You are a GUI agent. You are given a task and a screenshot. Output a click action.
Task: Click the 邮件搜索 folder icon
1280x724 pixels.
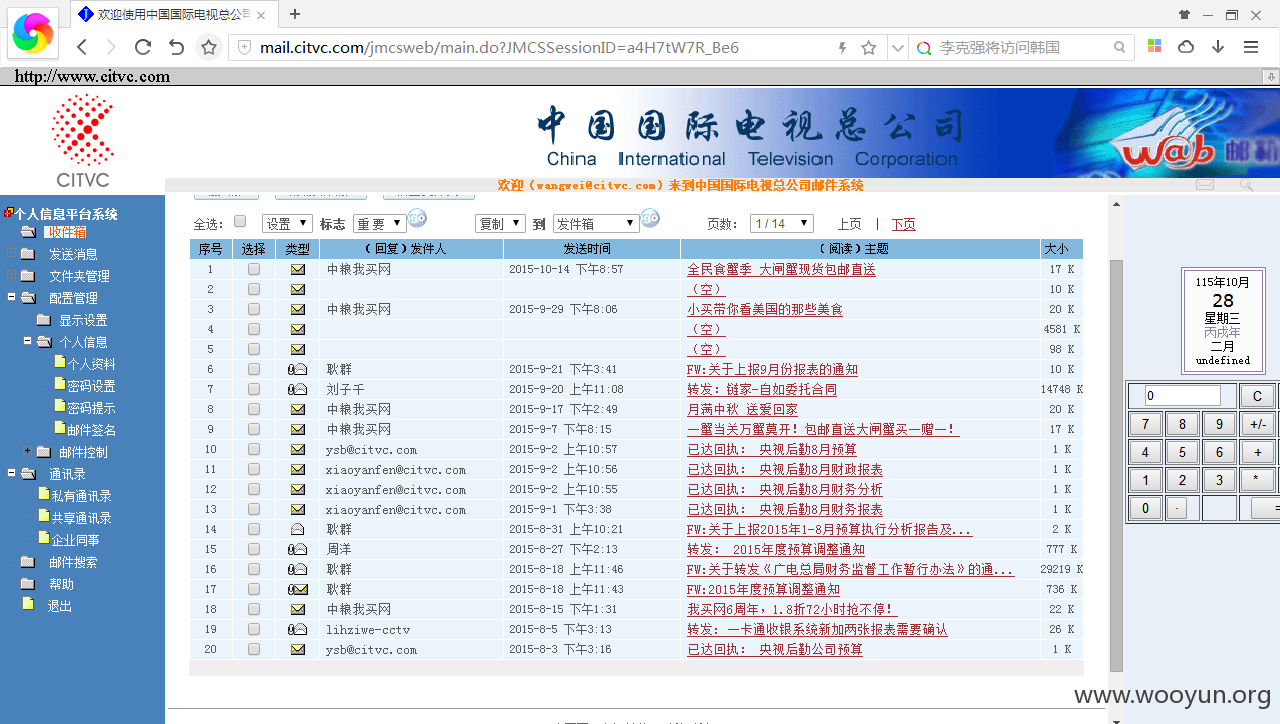[x=27, y=562]
